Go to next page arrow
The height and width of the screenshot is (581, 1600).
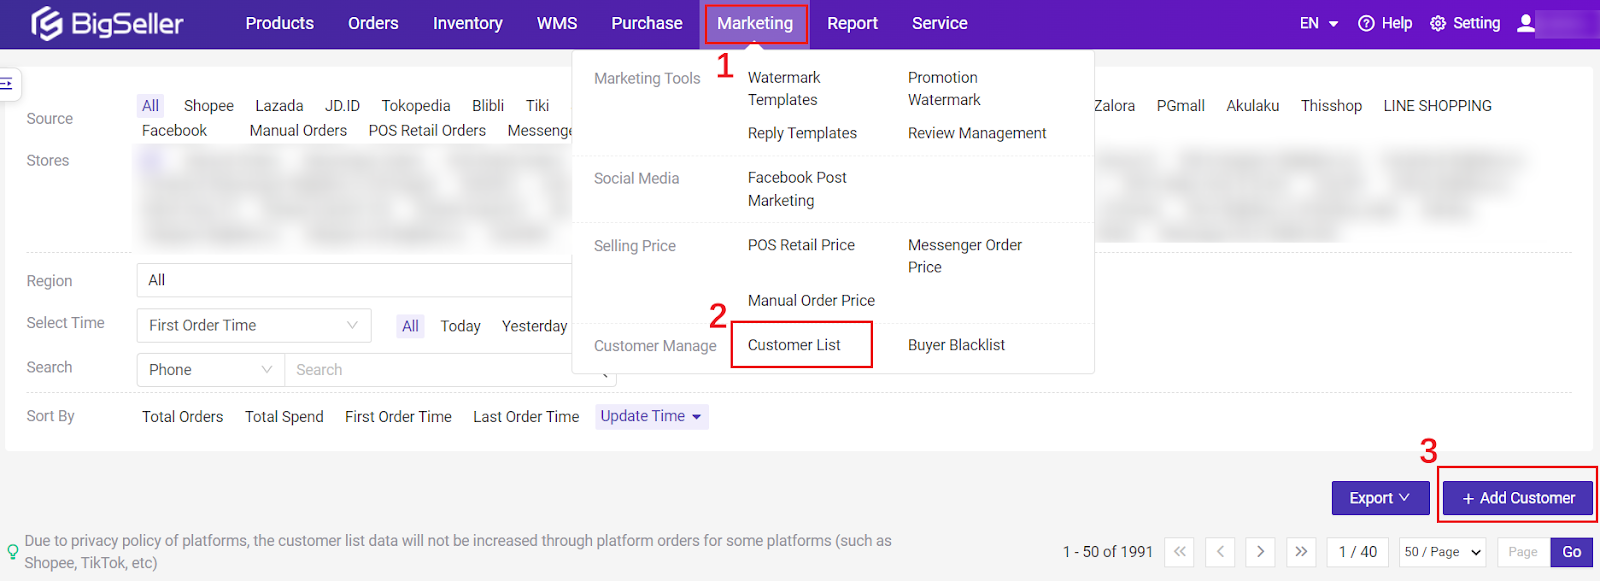tap(1260, 552)
